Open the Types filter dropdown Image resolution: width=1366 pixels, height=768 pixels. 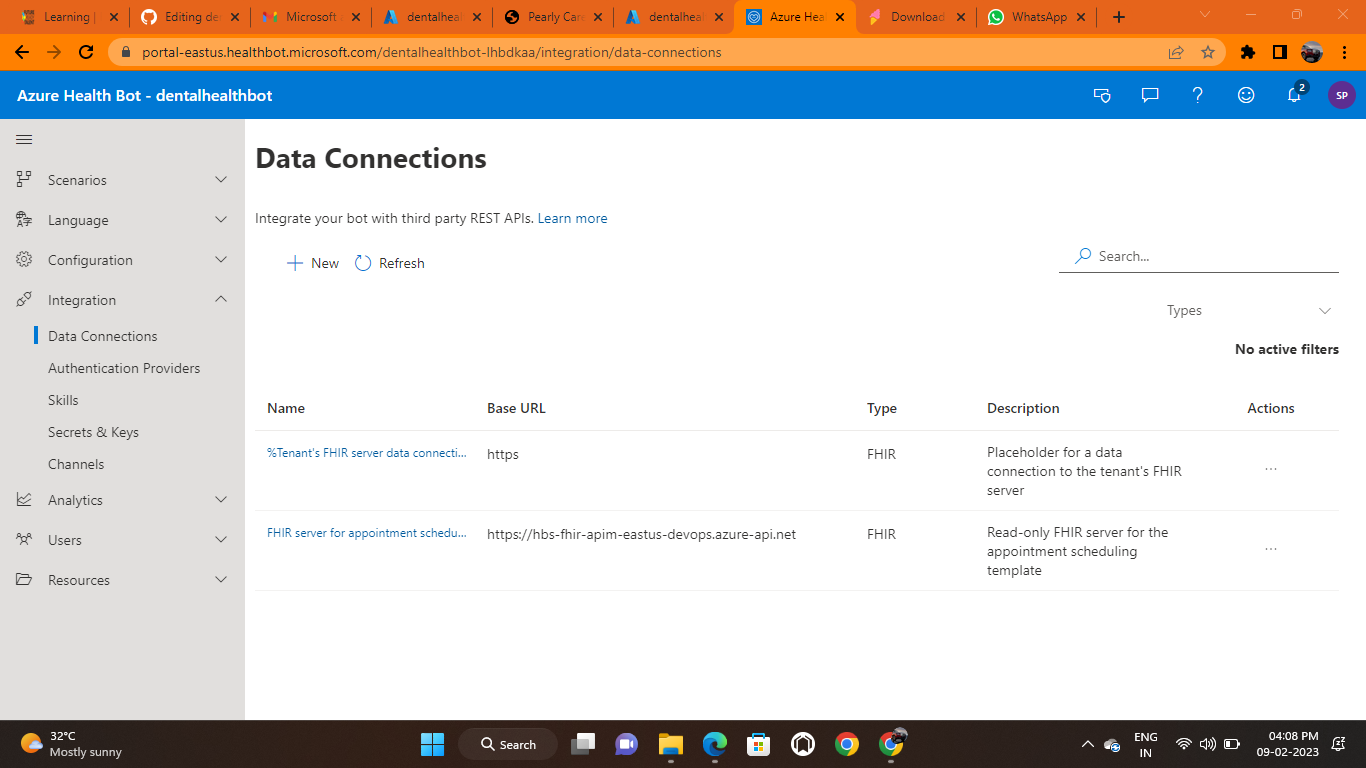(1249, 311)
